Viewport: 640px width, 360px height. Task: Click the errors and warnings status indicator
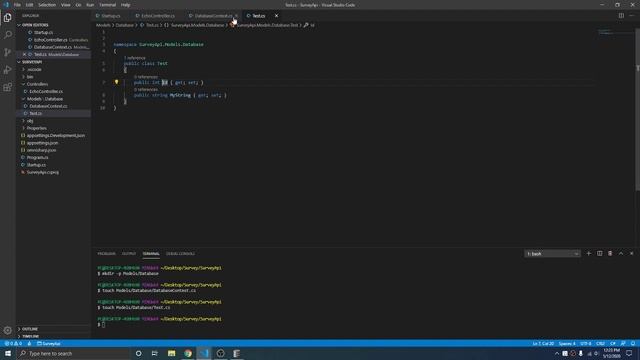[13, 344]
